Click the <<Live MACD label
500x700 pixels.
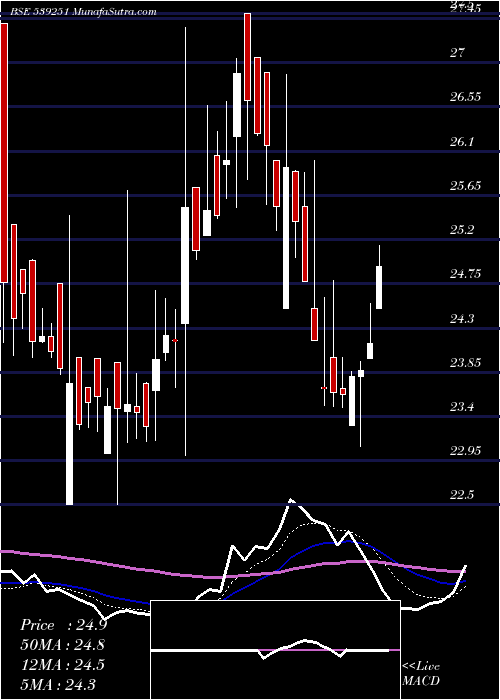coord(421,673)
